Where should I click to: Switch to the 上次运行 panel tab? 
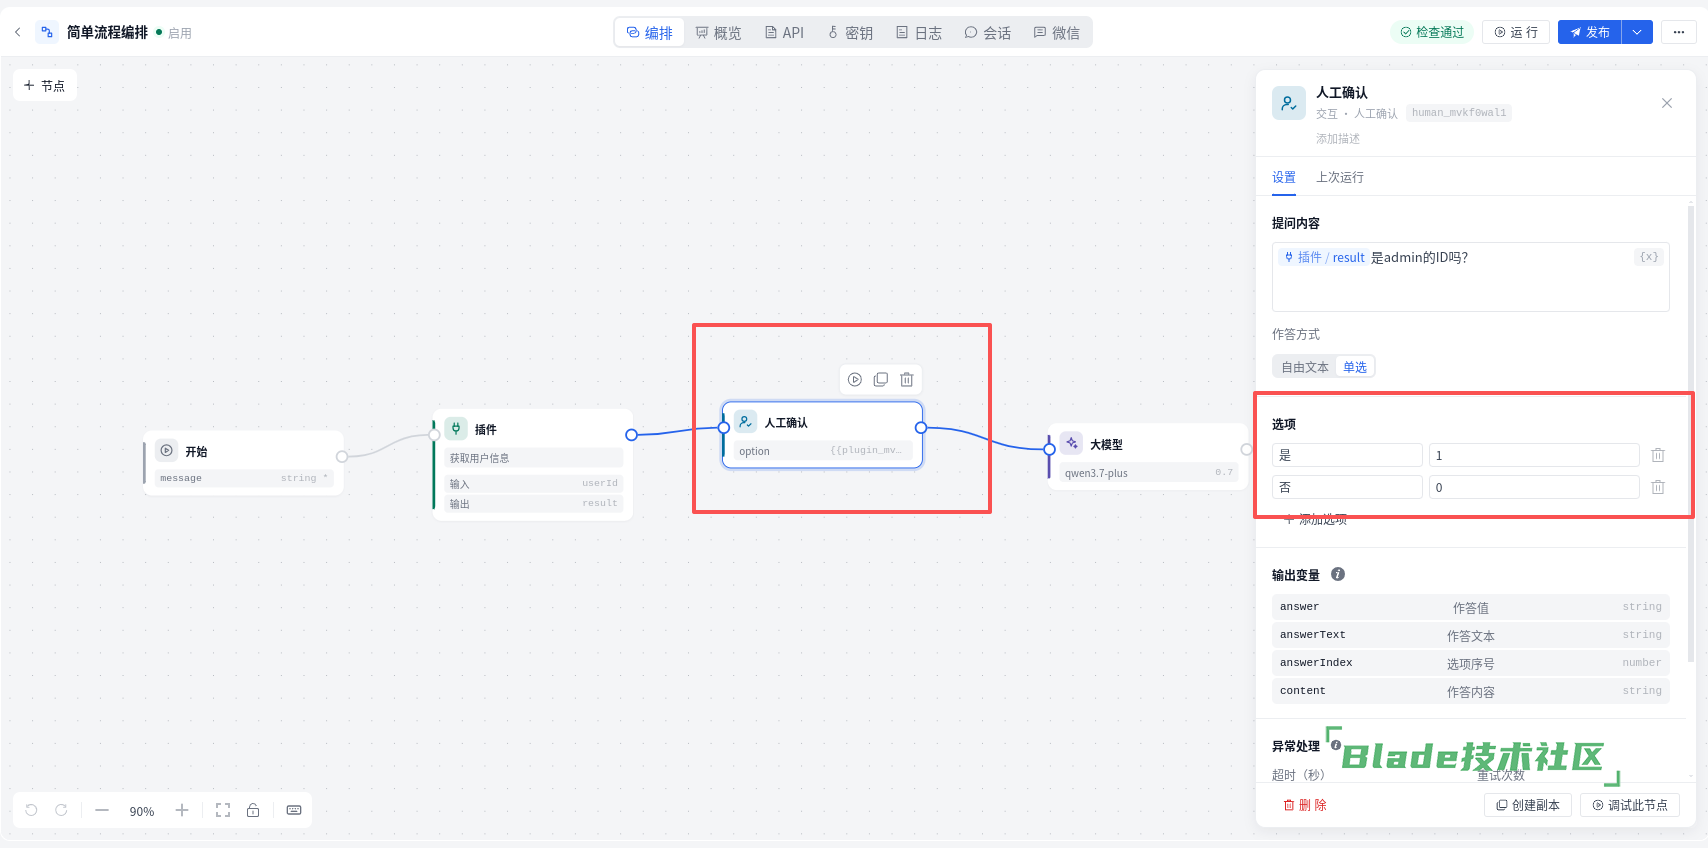[x=1340, y=177]
